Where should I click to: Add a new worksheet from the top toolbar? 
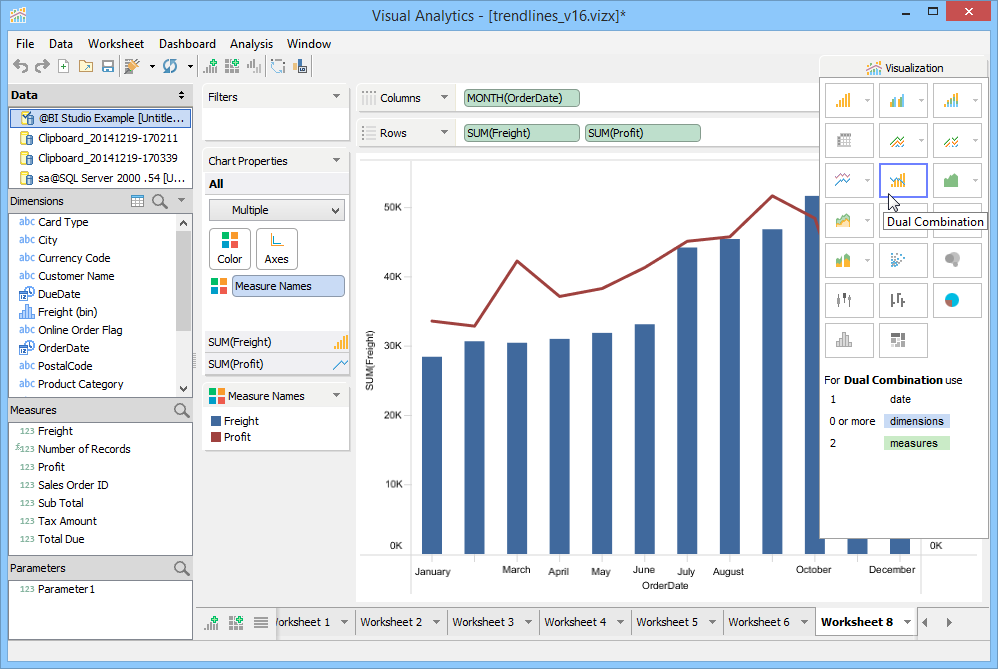coord(210,66)
